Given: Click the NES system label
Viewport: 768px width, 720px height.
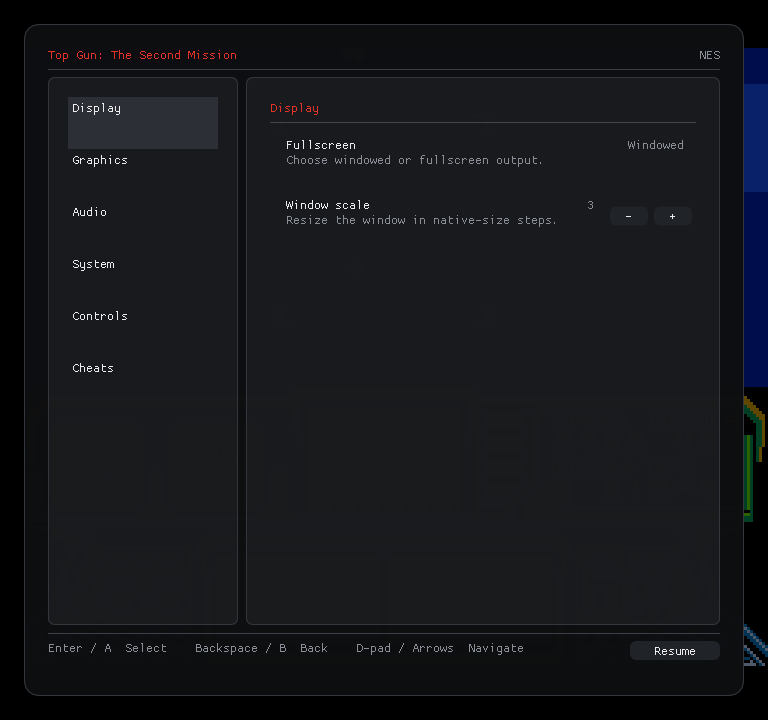Looking at the screenshot, I should (710, 55).
